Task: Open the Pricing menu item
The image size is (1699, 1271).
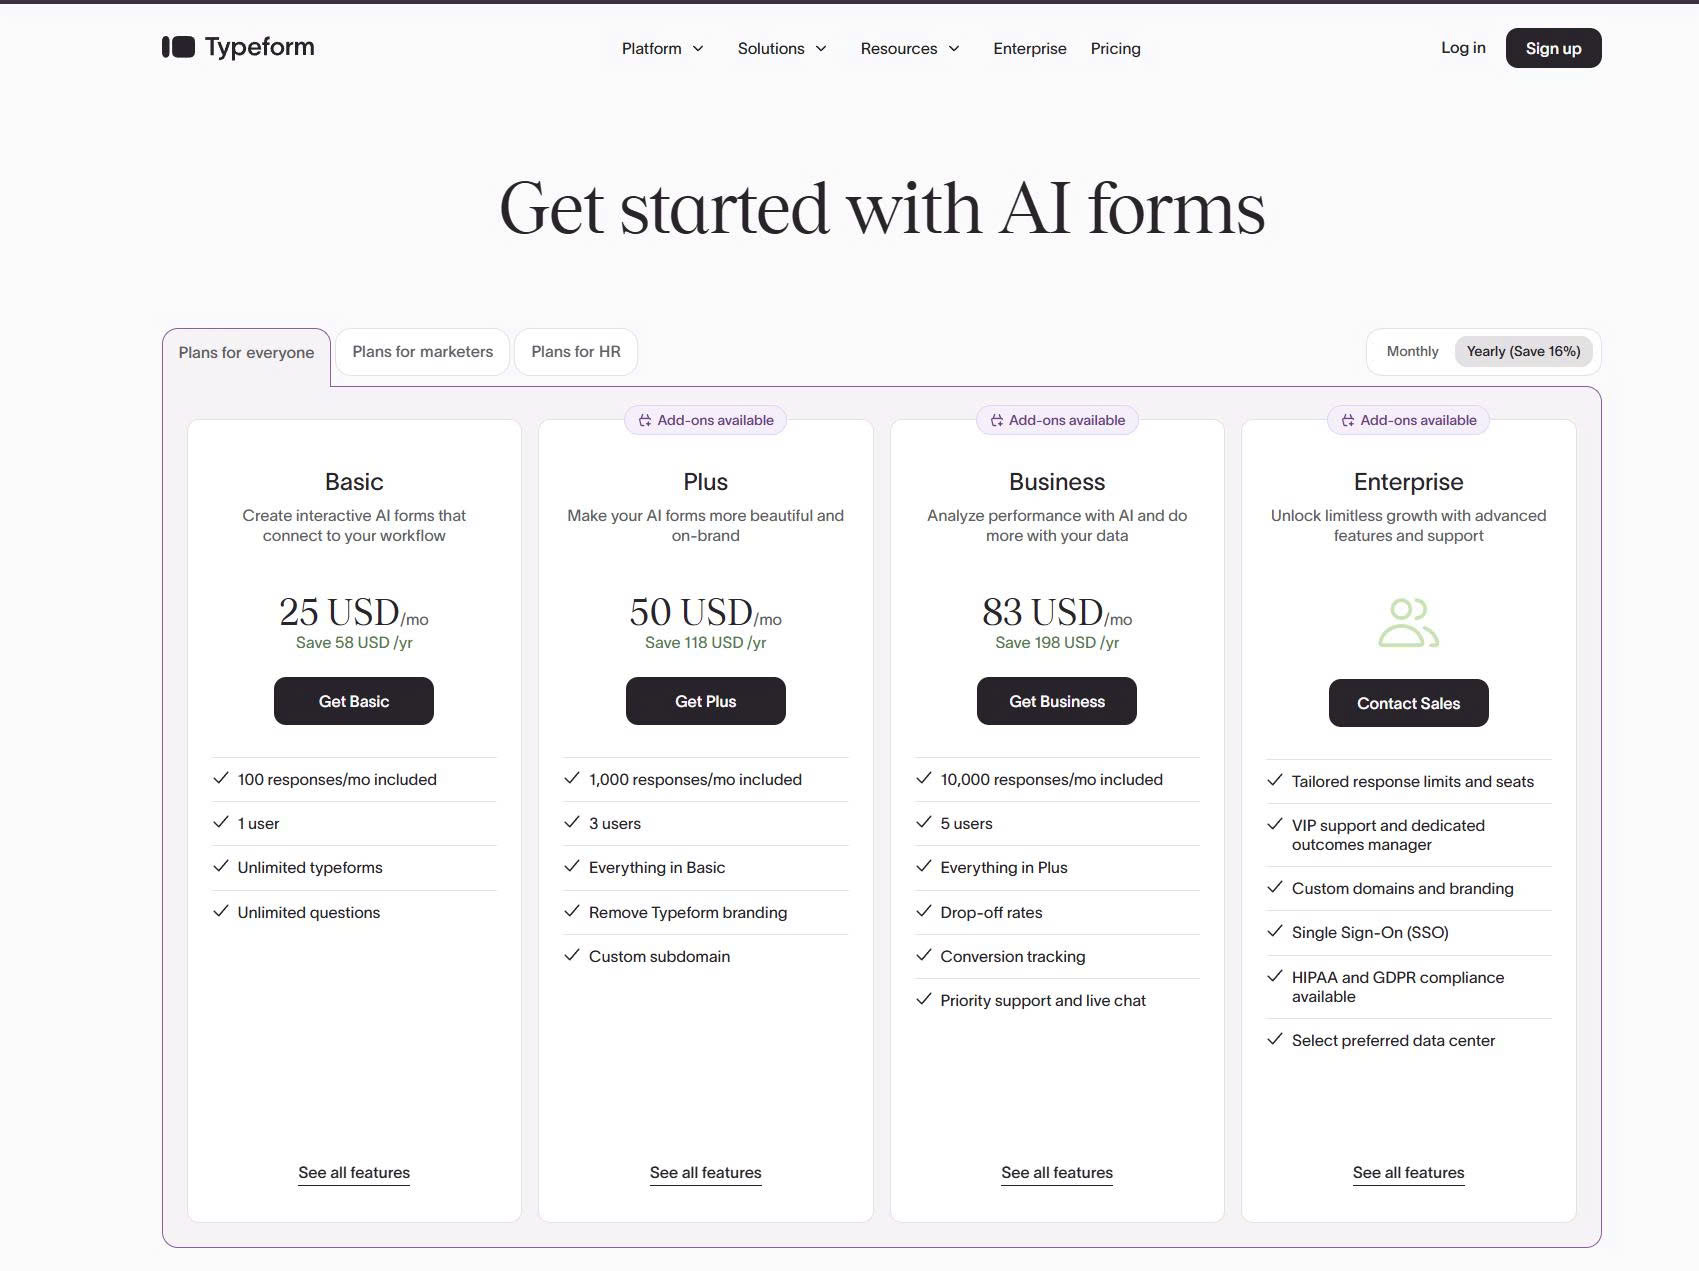Action: [1115, 48]
